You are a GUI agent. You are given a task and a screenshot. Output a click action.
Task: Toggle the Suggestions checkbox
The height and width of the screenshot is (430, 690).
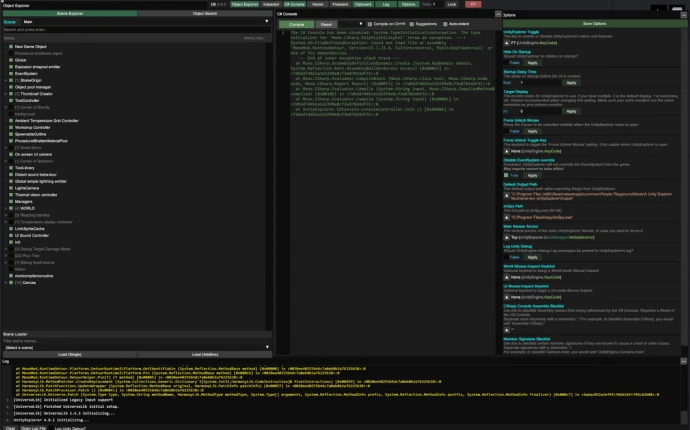411,24
